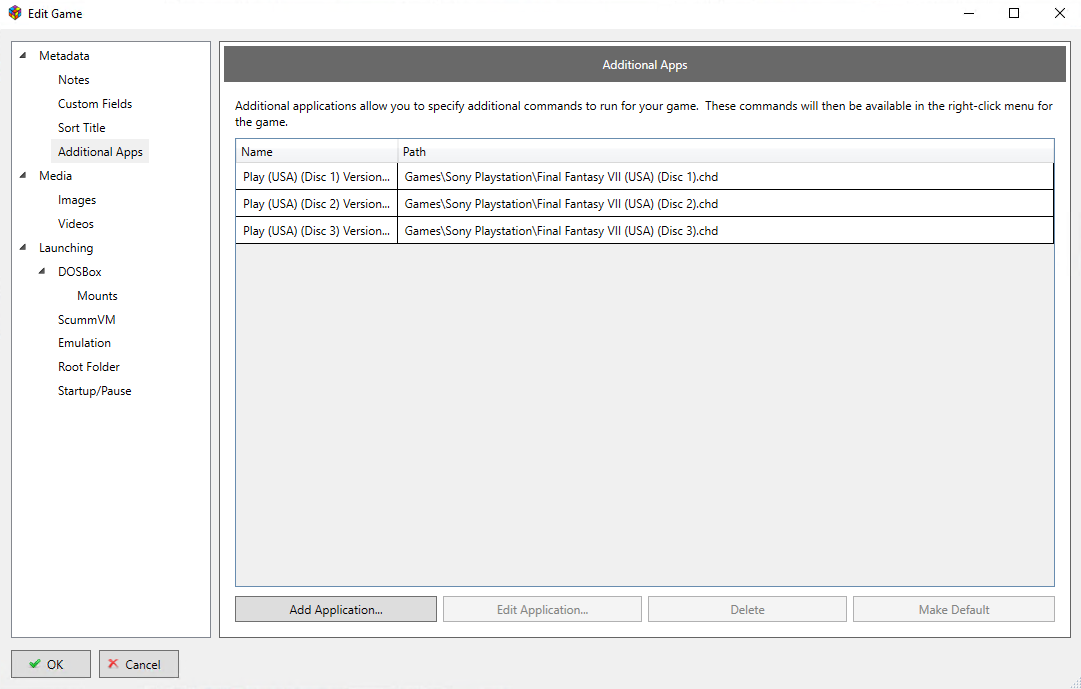Click the Delete button
Image resolution: width=1081 pixels, height=689 pixels.
(747, 609)
